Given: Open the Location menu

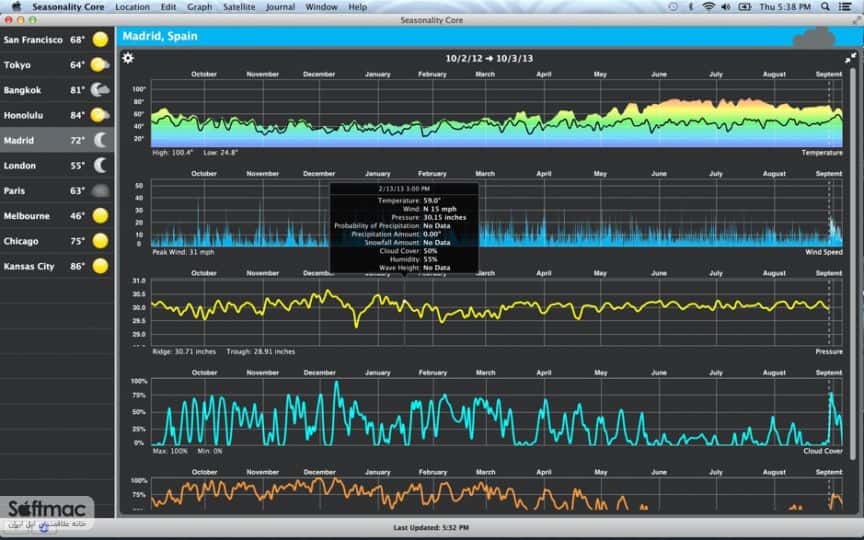Looking at the screenshot, I should [132, 7].
